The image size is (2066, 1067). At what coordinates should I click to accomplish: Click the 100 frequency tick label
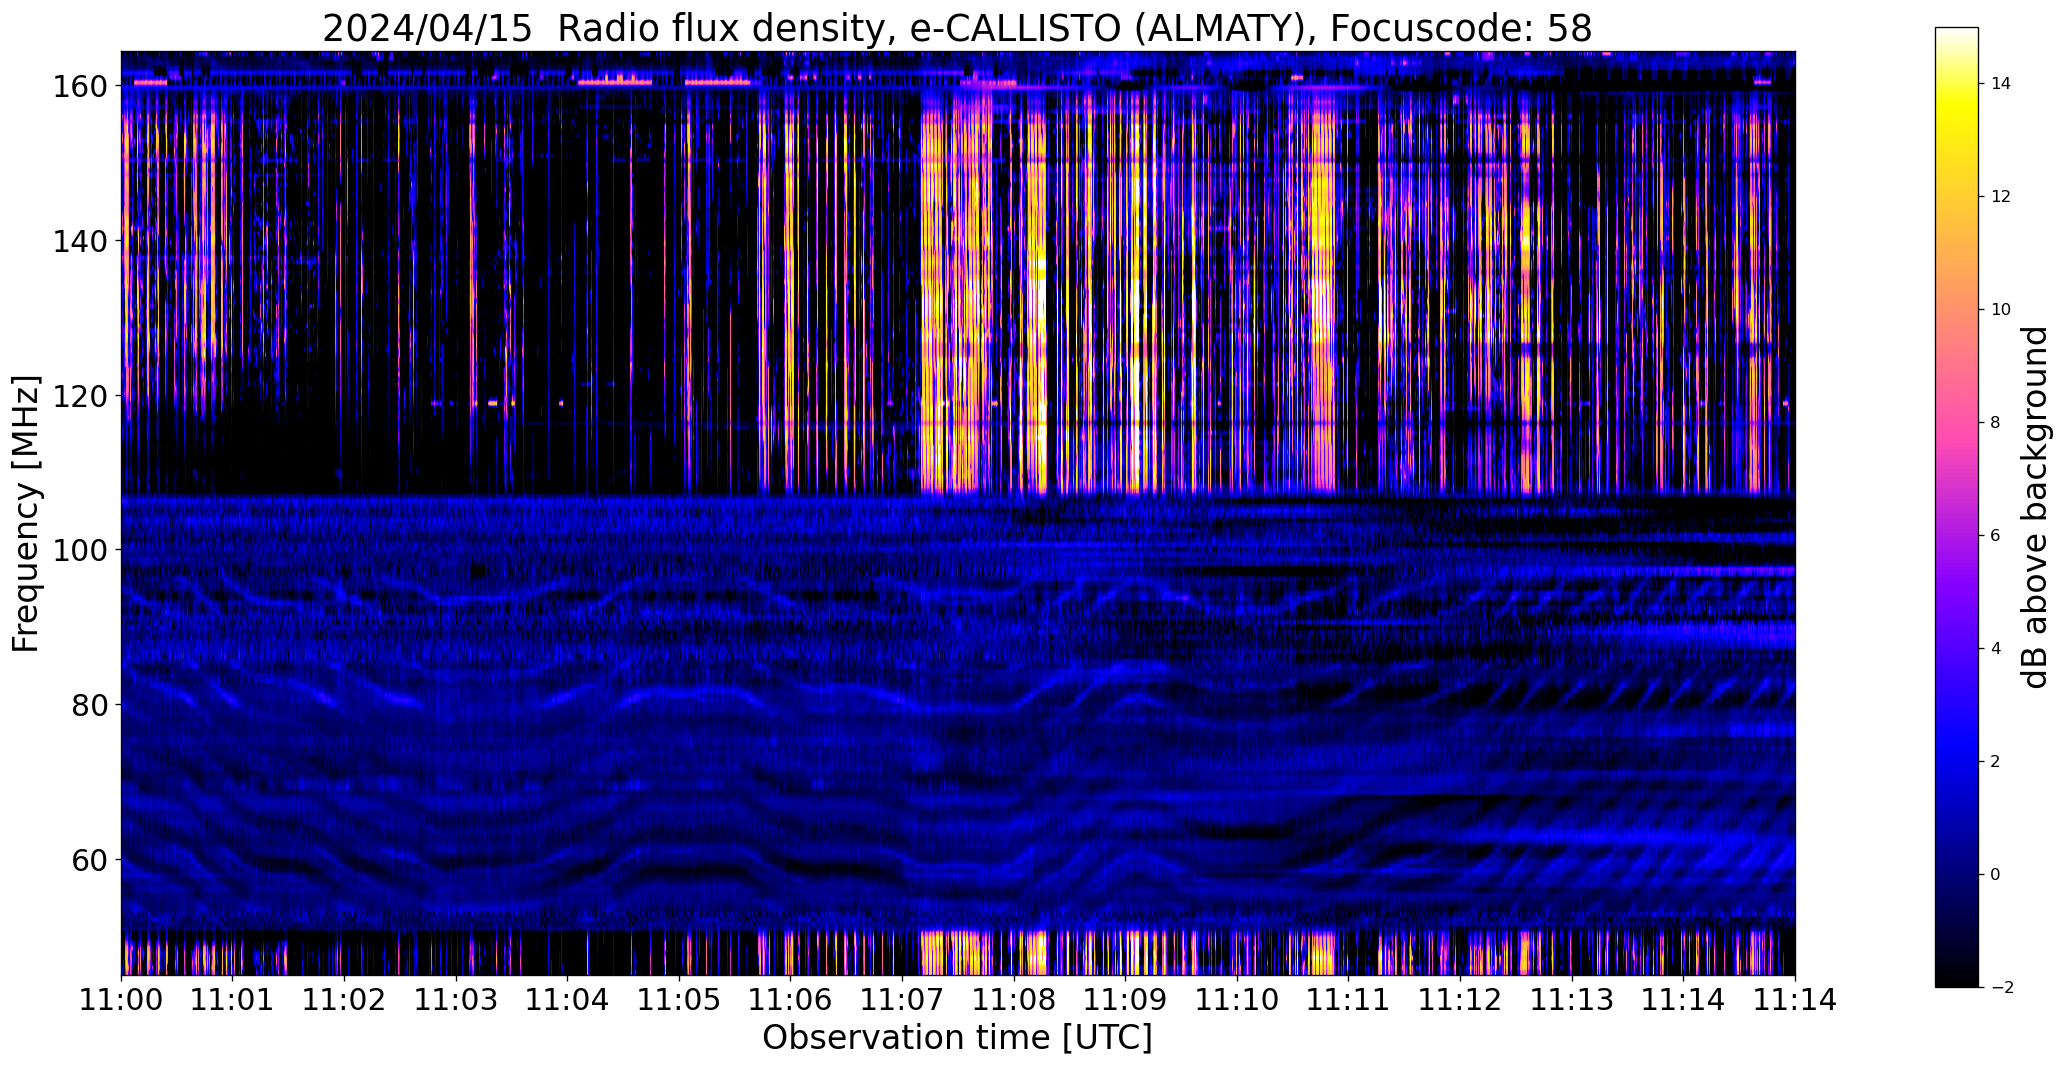pos(79,550)
